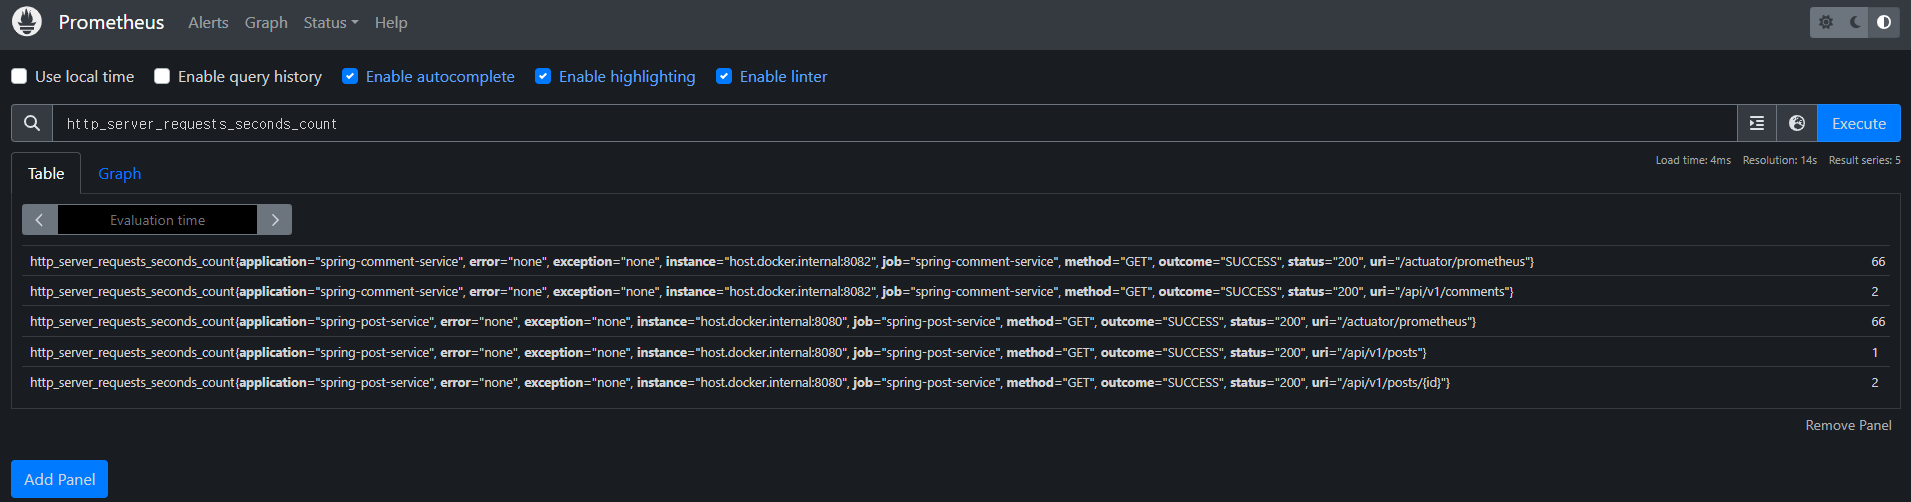Screen dimensions: 1911x502
Task: Click the Evaluation time input field
Action: [157, 219]
